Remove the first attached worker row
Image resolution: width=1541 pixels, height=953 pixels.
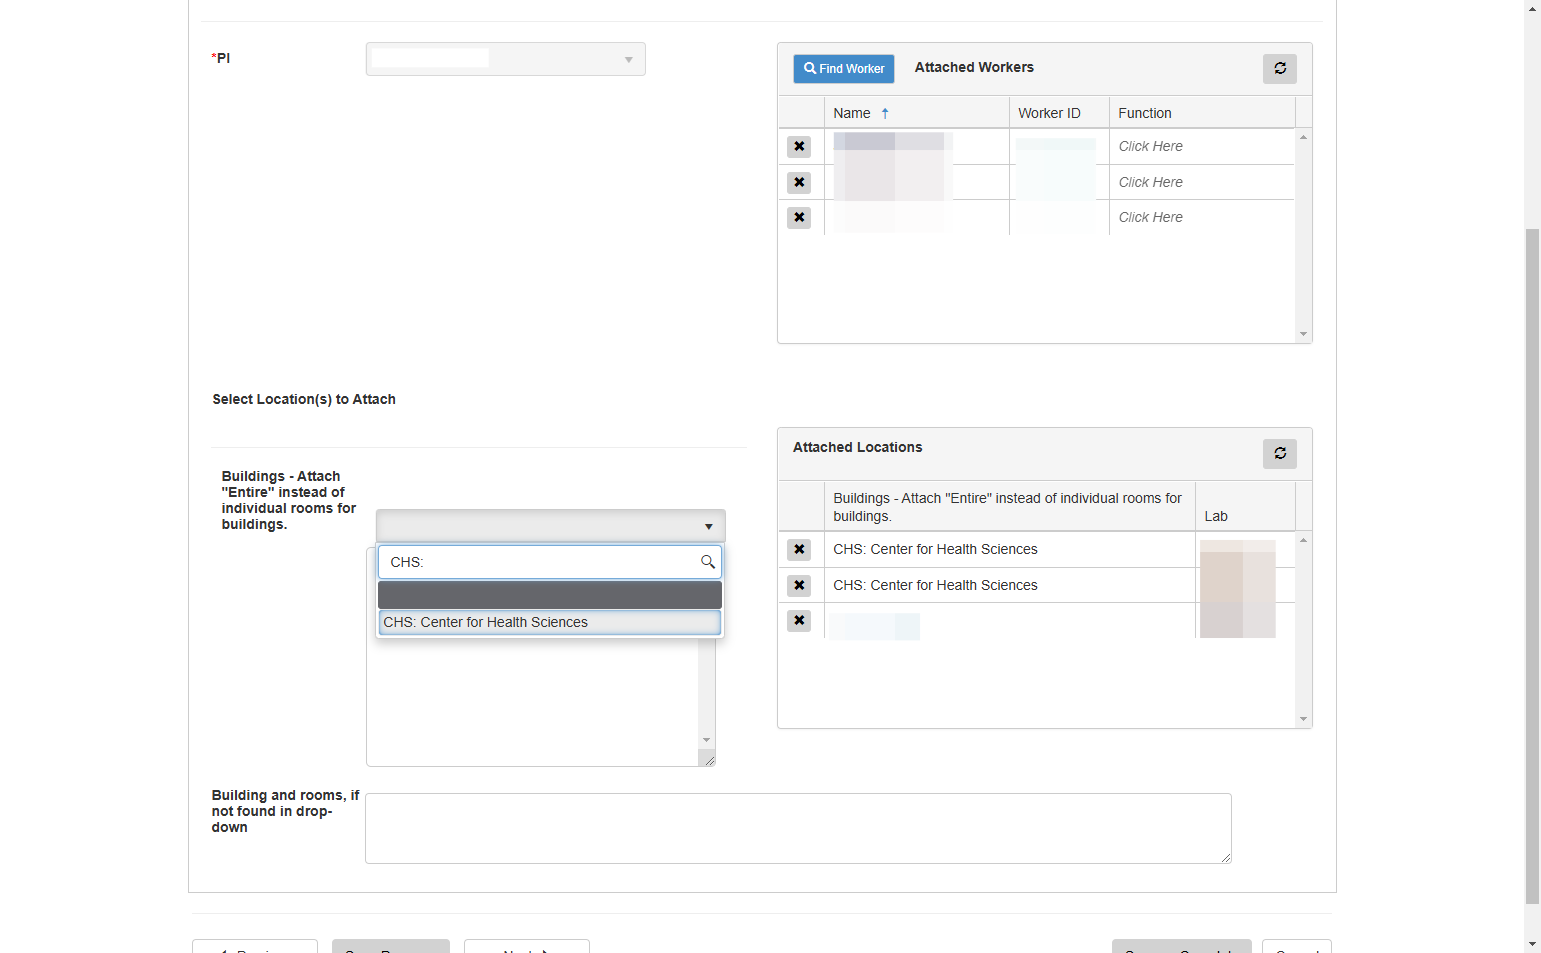(799, 147)
